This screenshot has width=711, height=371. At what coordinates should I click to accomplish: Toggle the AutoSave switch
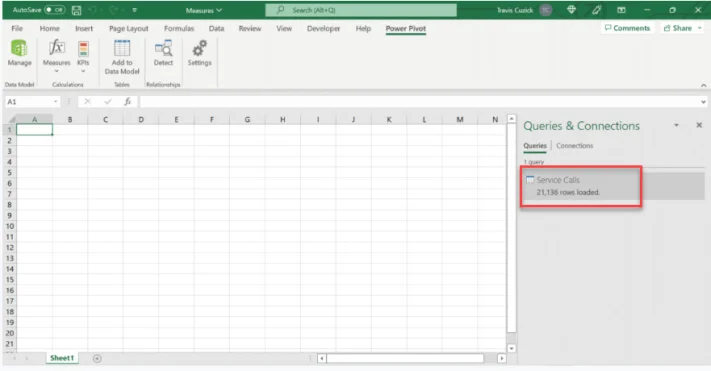coord(54,10)
